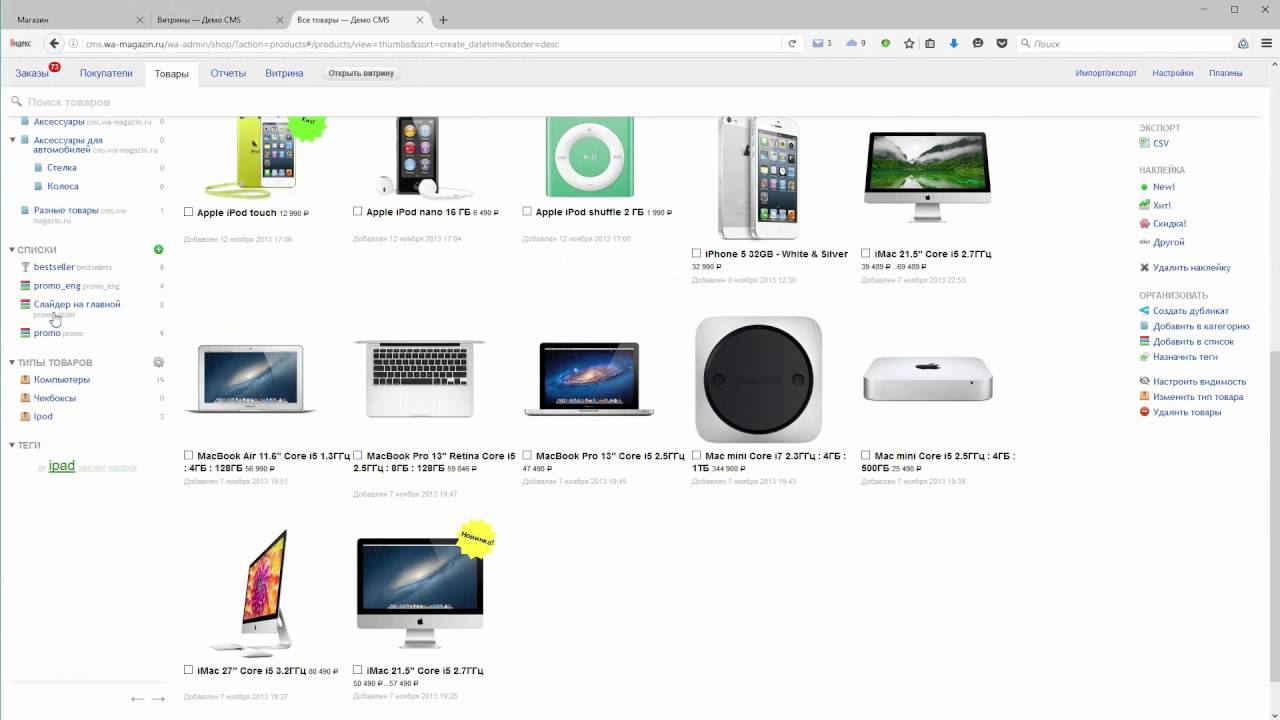Open product types settings gear icon
The width and height of the screenshot is (1280, 720).
[158, 362]
